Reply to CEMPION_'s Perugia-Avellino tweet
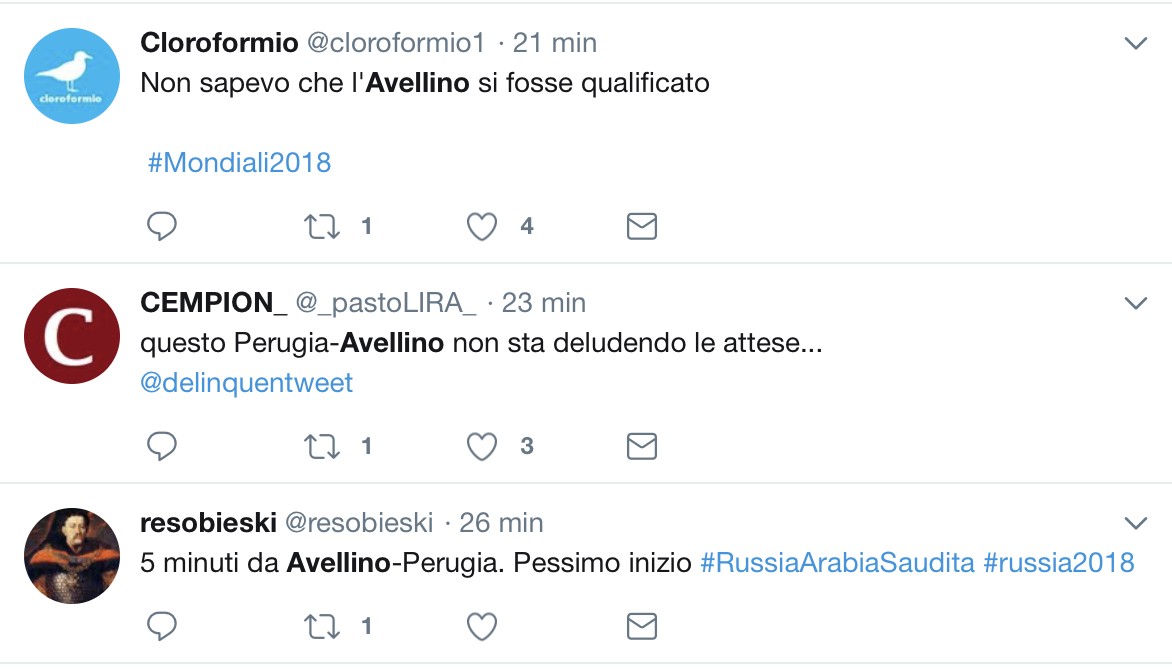Screen dimensions: 1172x670 (x=161, y=446)
